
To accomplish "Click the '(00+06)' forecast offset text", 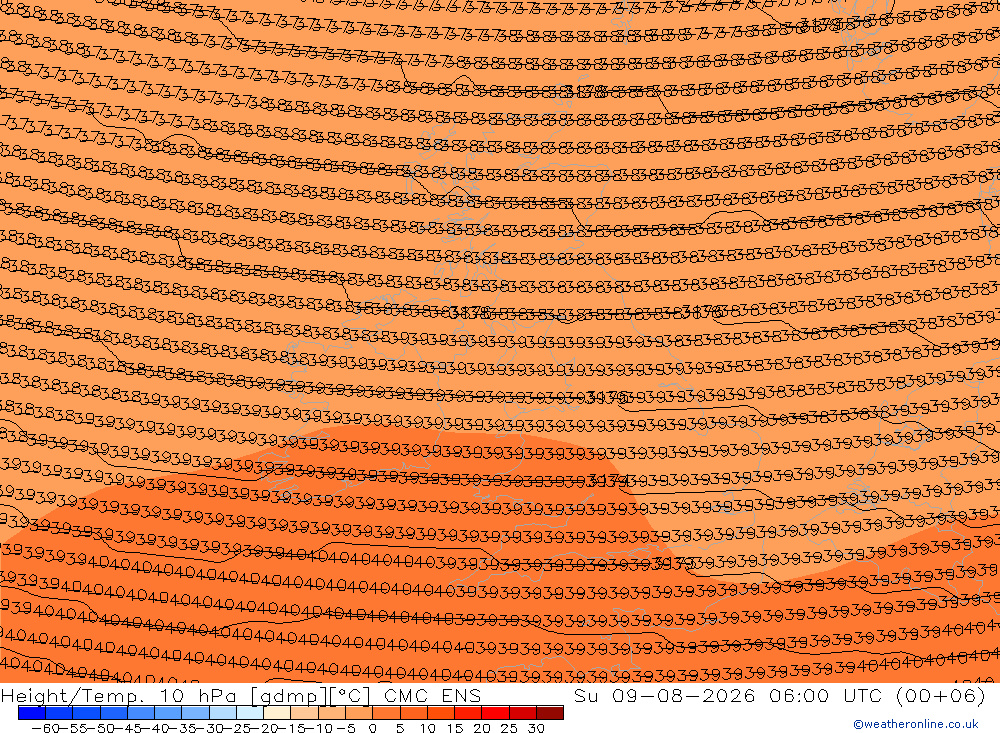I will [941, 695].
